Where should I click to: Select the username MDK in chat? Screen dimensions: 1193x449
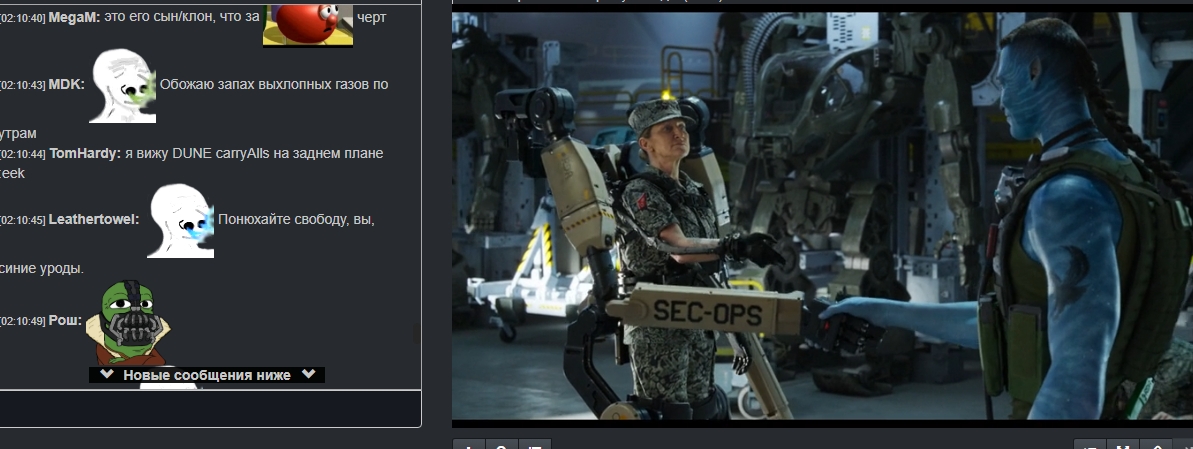click(x=66, y=84)
